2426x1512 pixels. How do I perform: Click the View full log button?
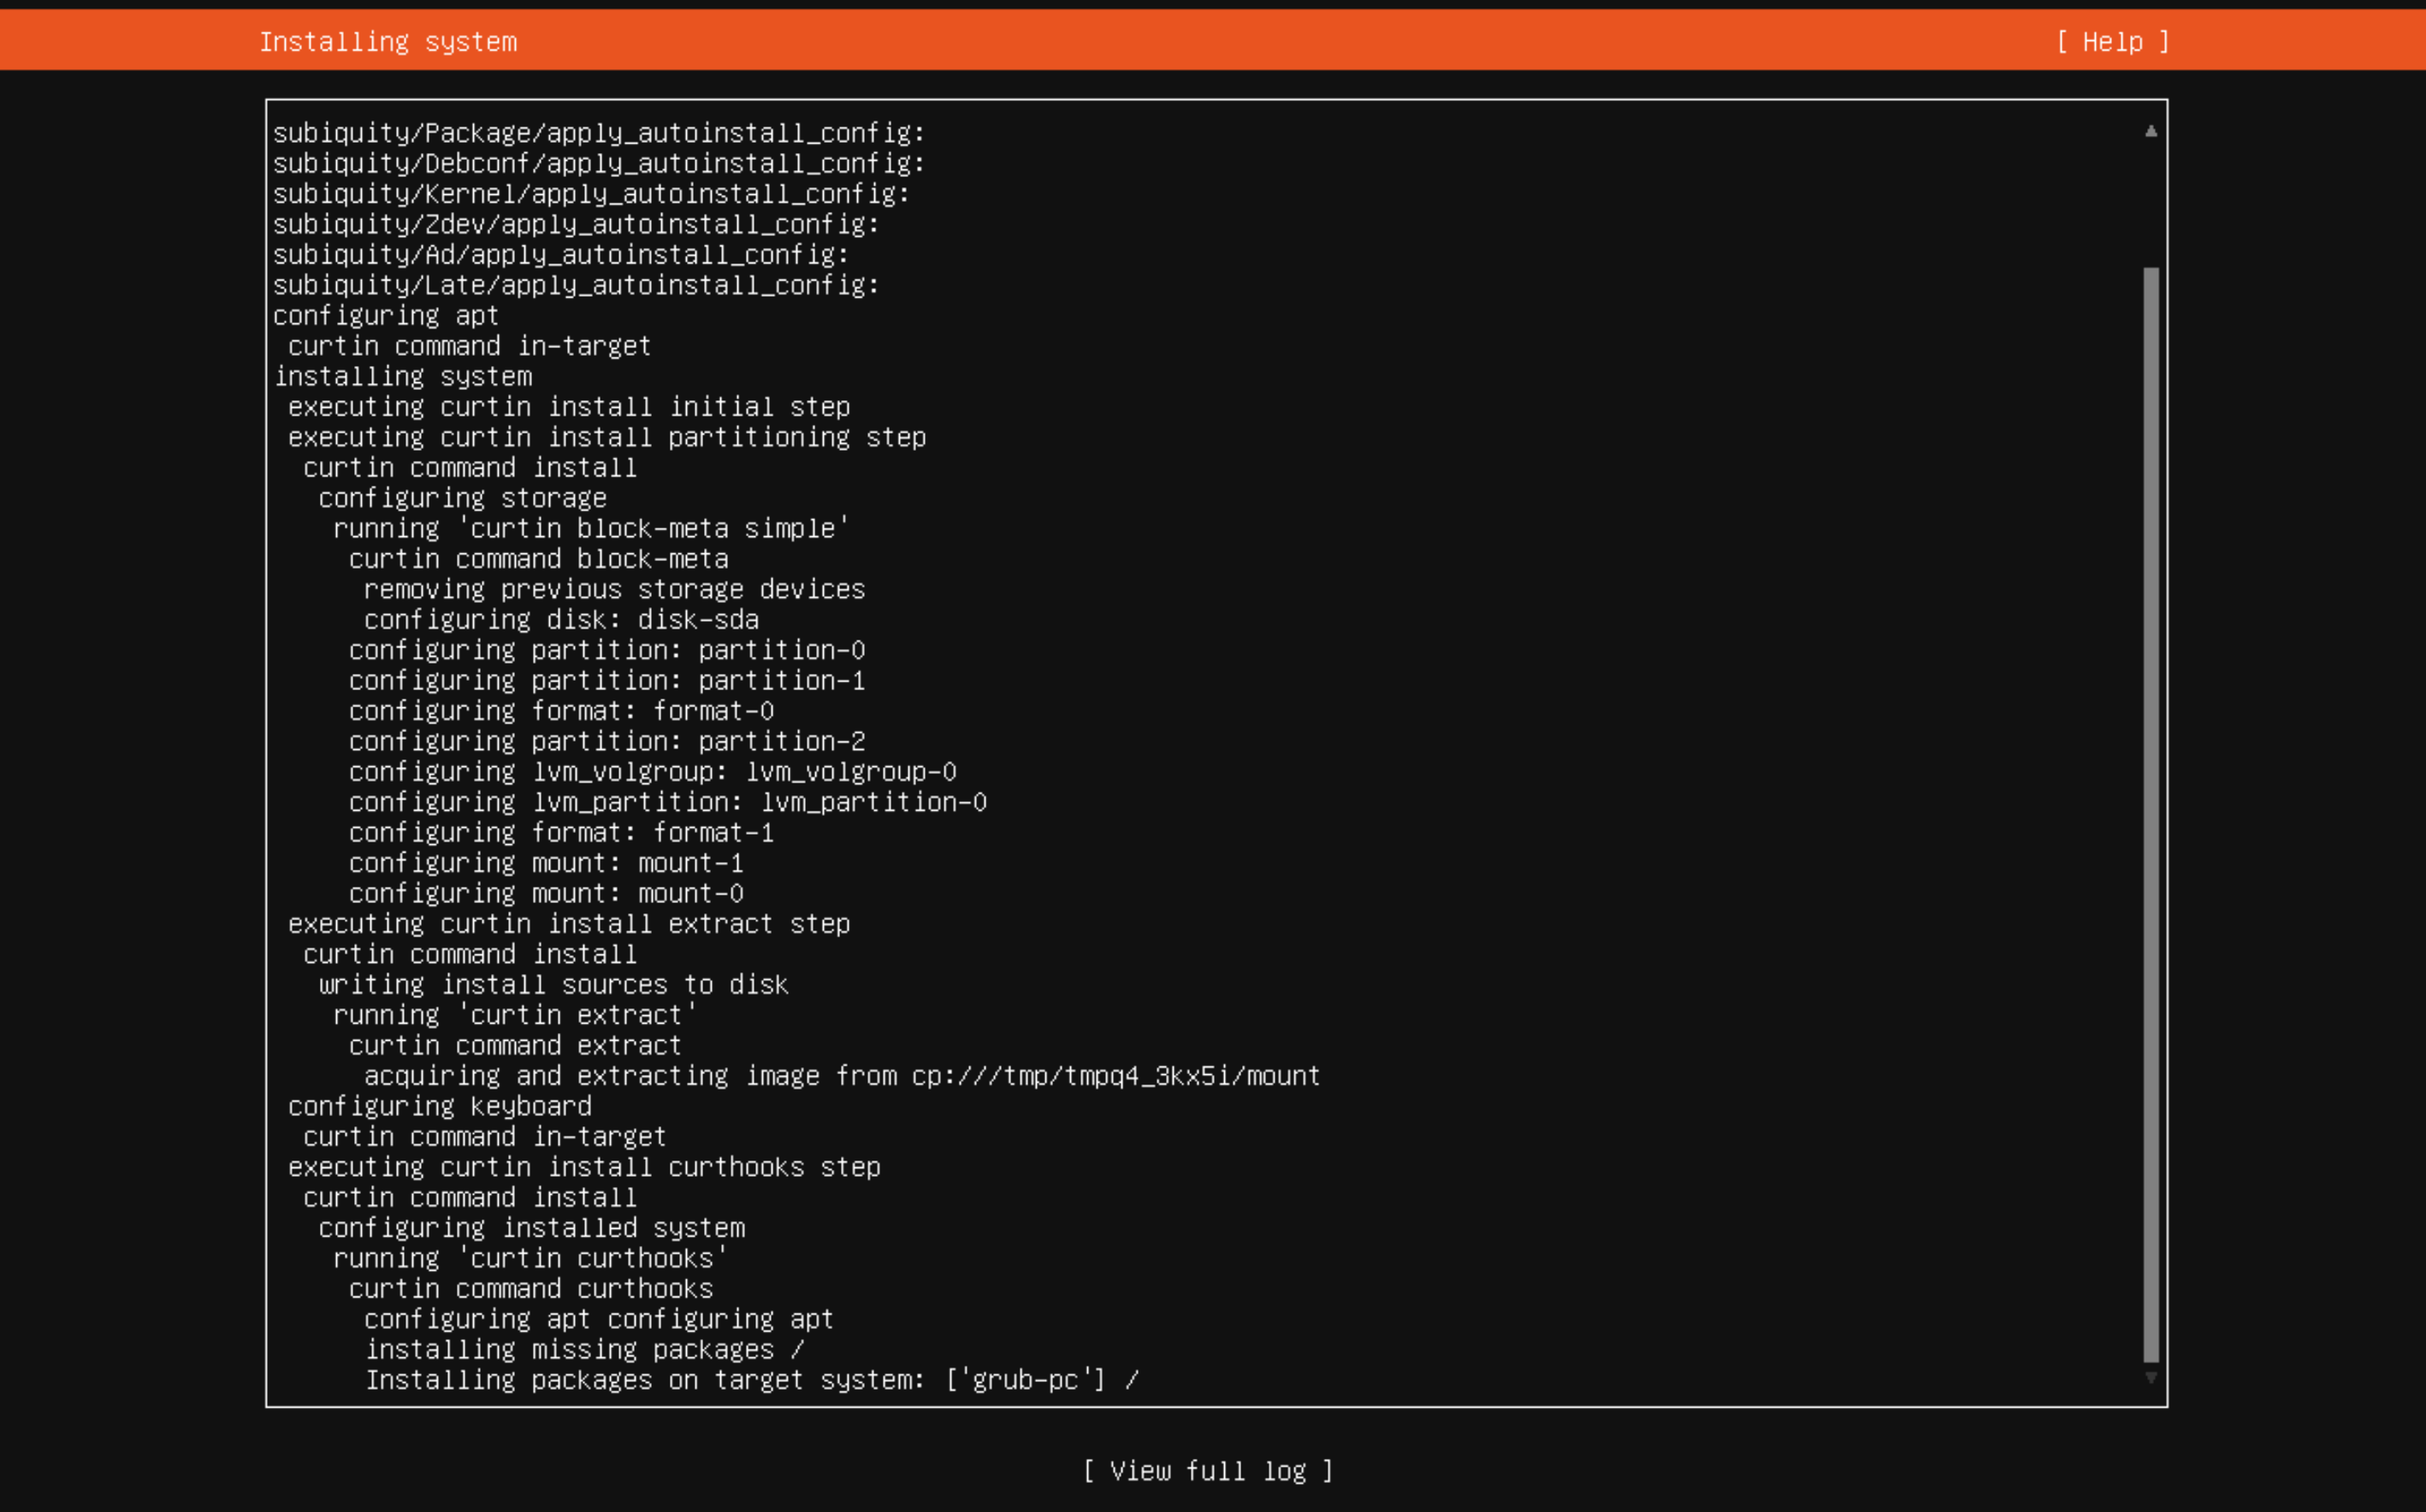(1208, 1471)
